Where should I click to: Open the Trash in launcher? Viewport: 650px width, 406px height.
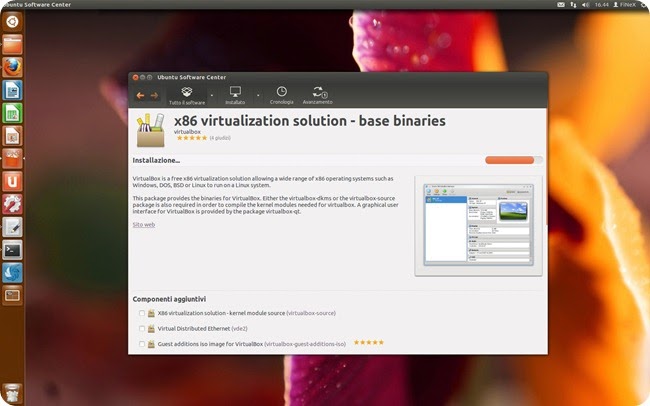click(x=12, y=394)
